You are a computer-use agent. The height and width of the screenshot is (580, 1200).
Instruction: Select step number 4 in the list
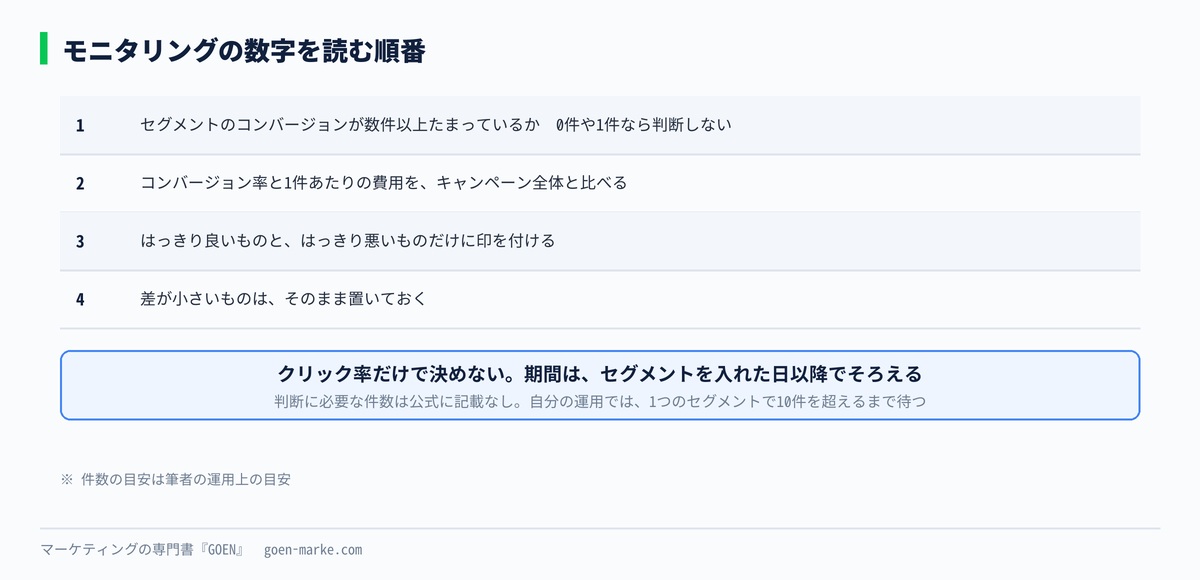80,299
